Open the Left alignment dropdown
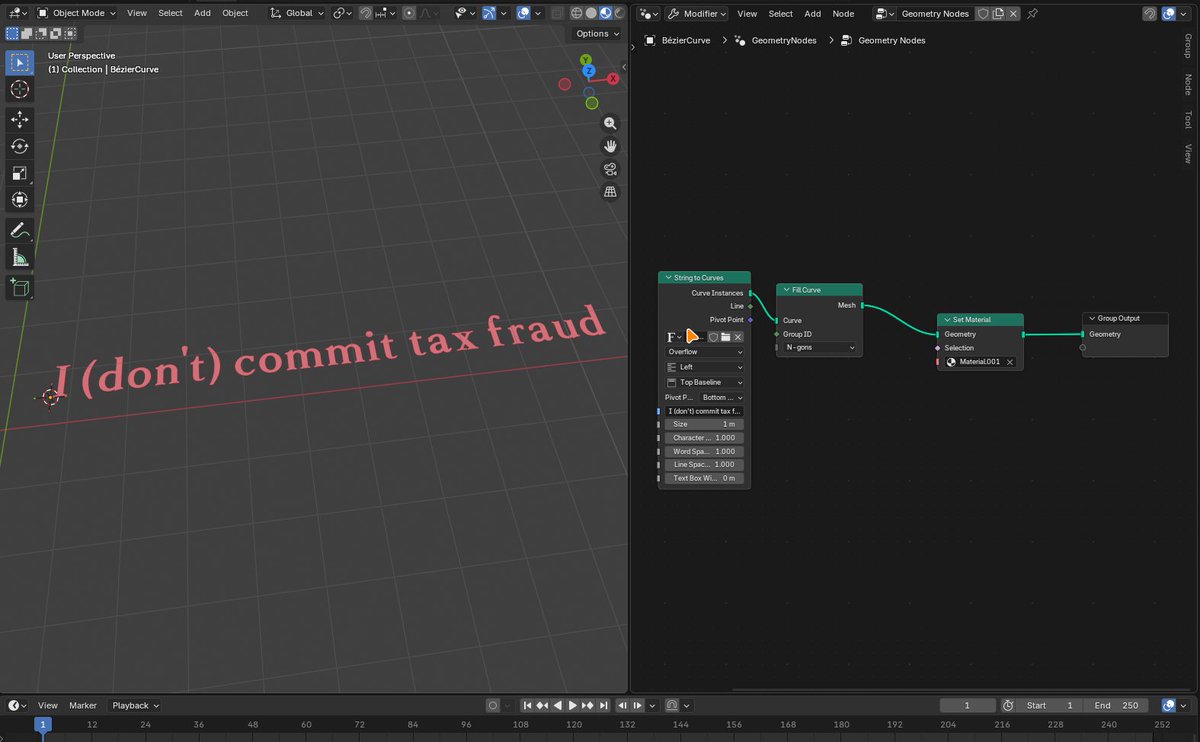1200x742 pixels. (x=705, y=367)
